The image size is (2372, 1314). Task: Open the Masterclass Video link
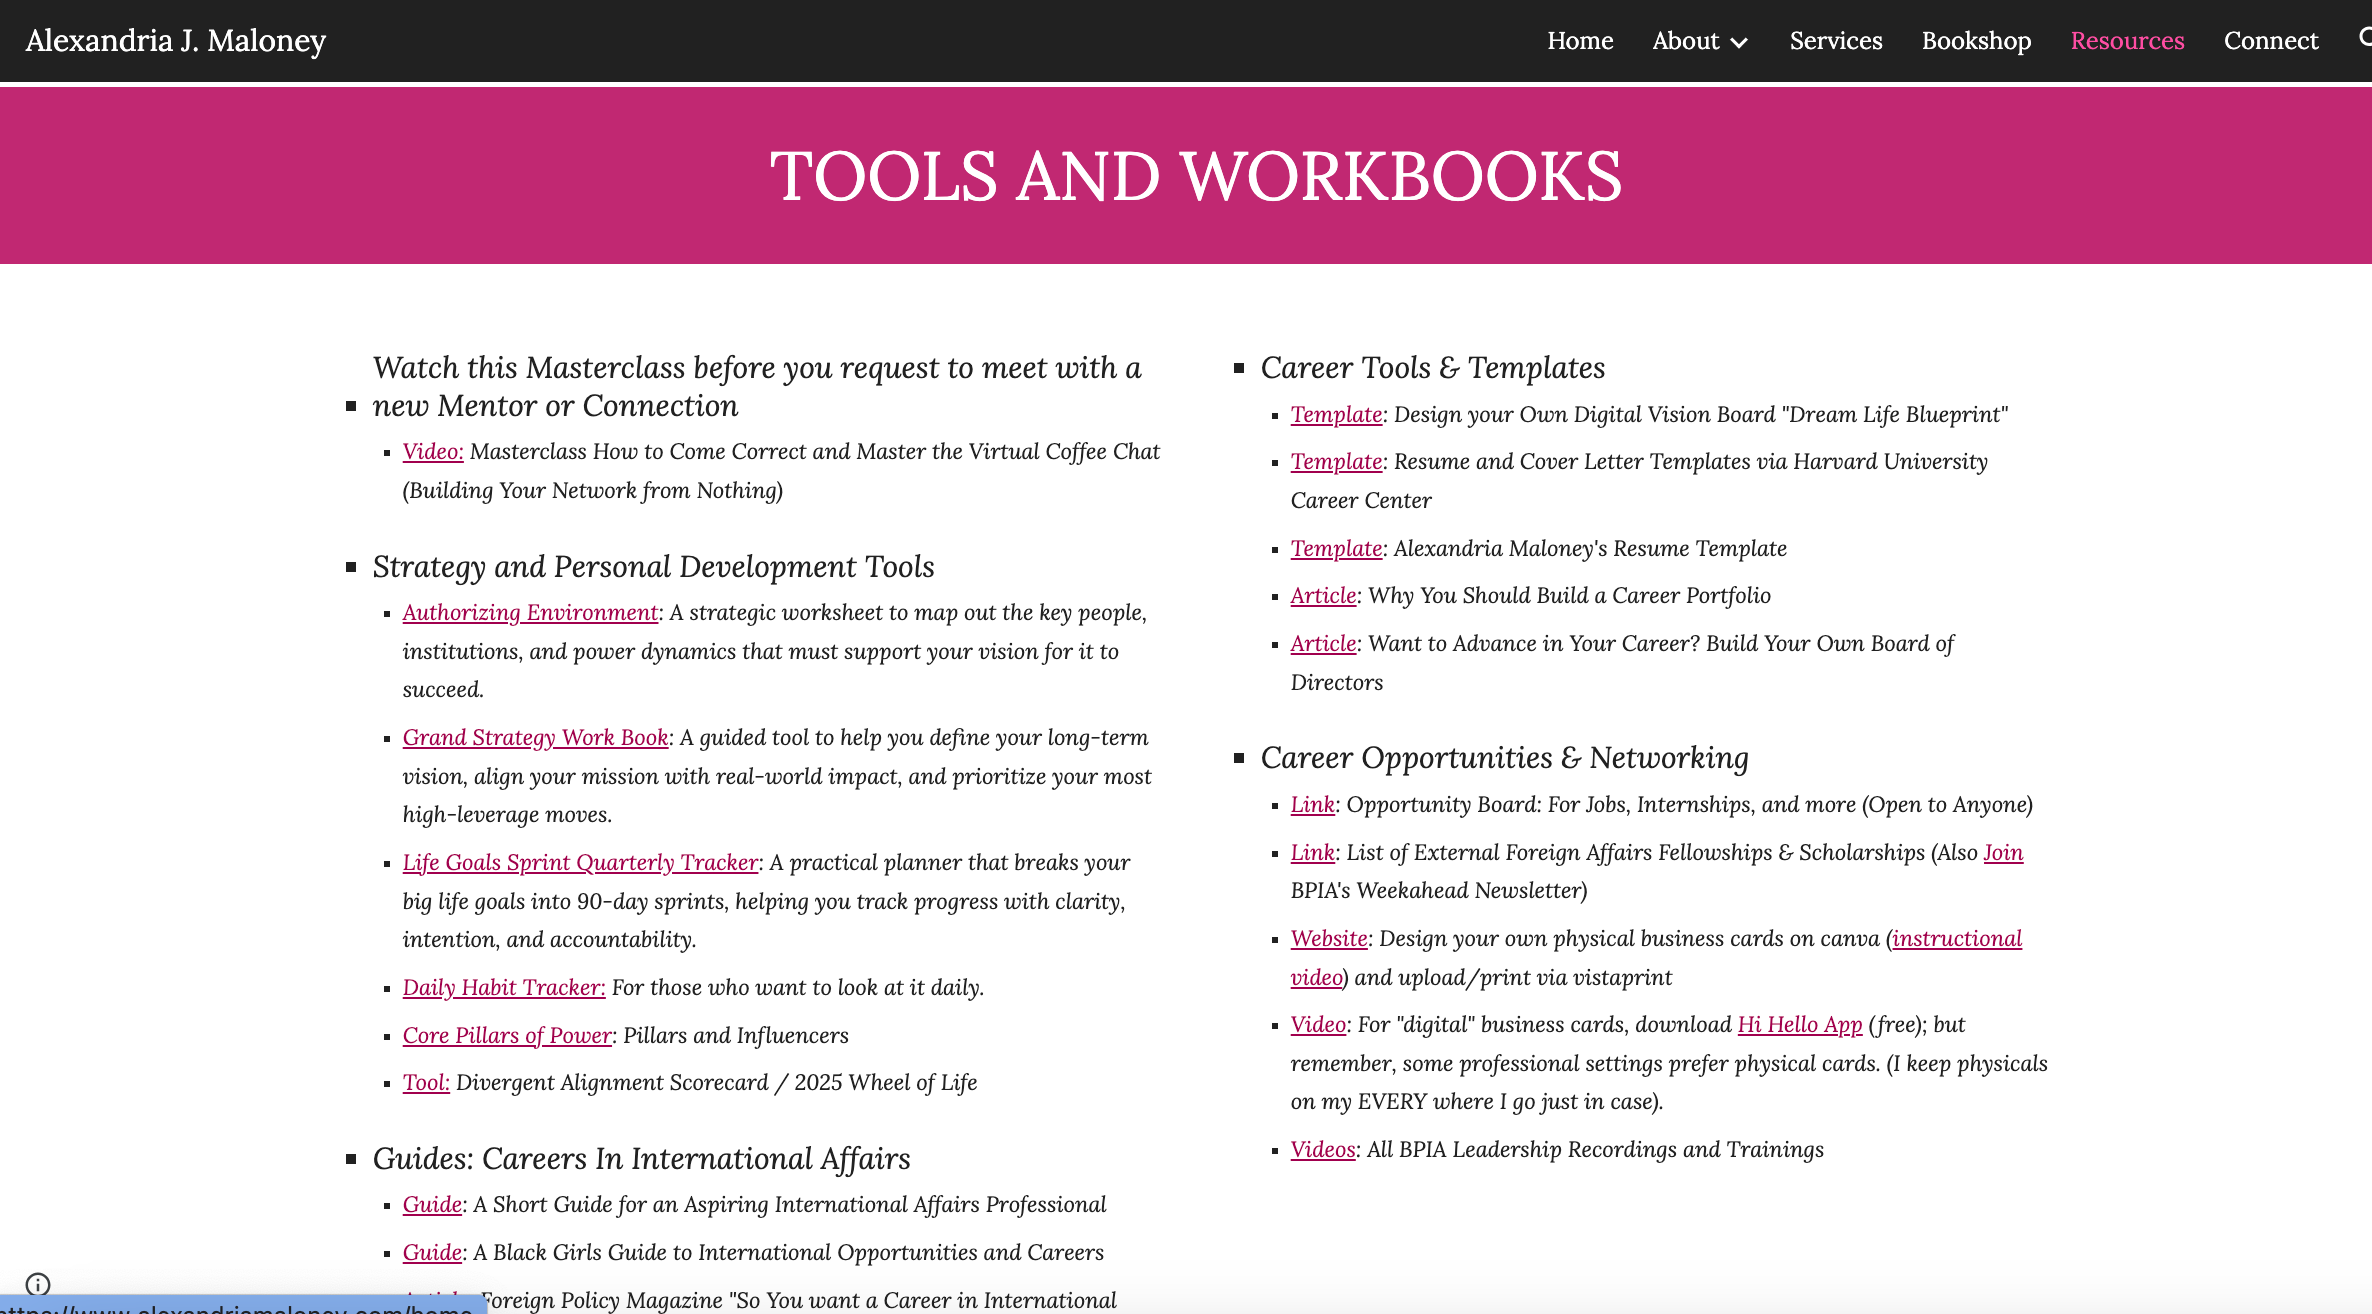432,452
